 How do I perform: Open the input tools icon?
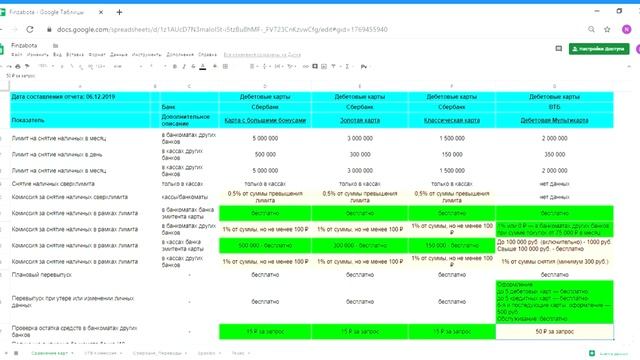(364, 66)
